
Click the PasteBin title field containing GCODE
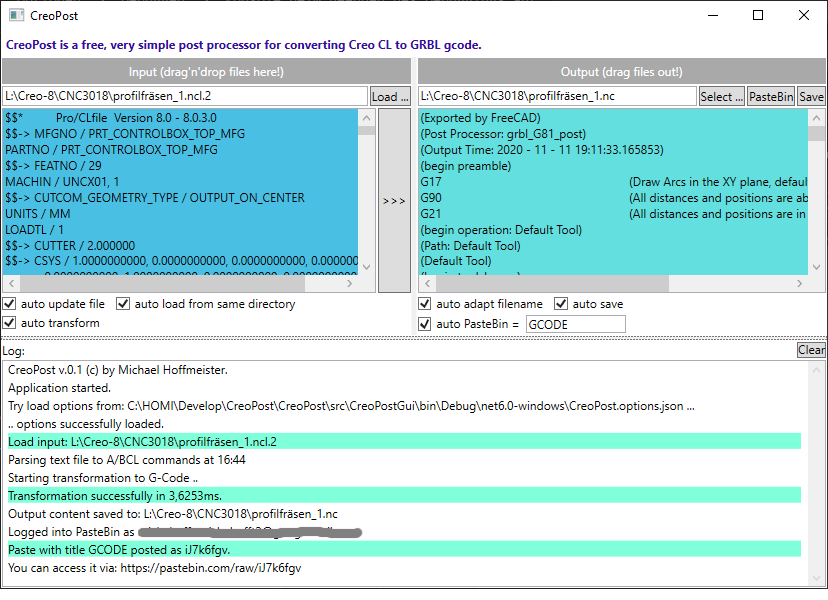[576, 324]
